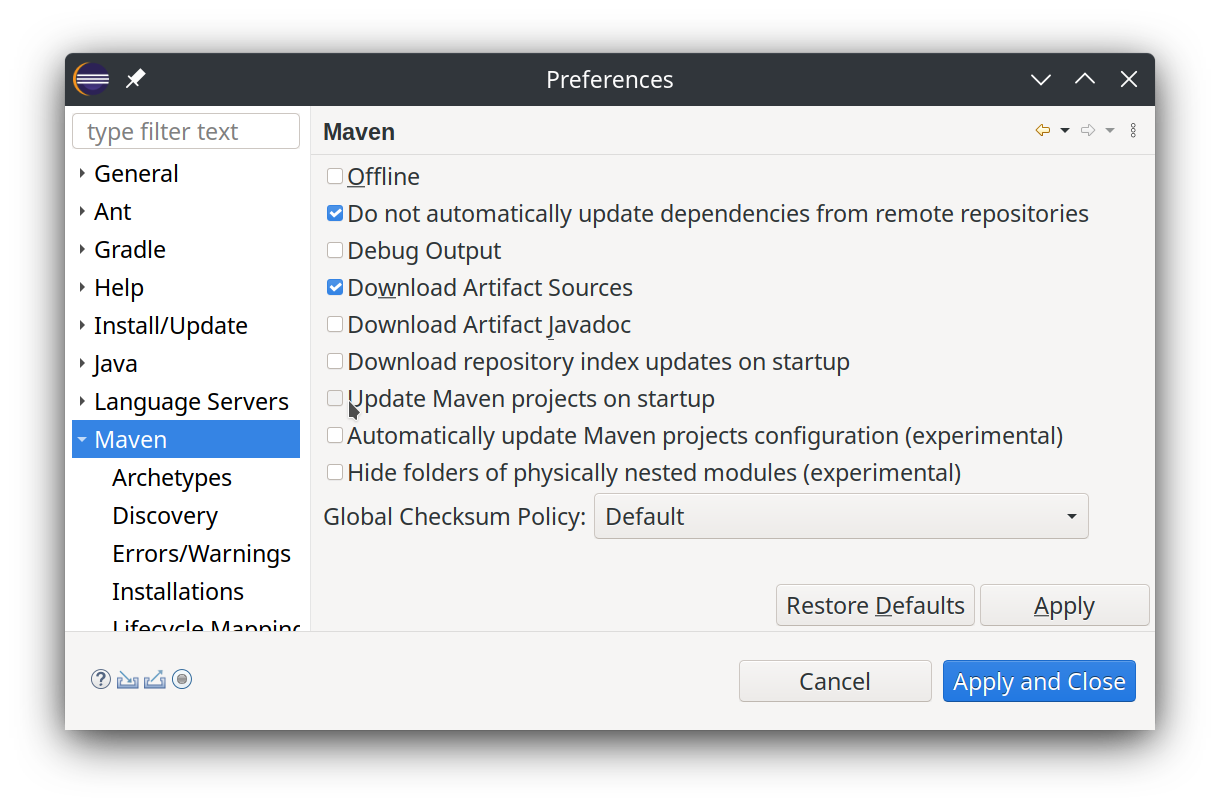Toggle the preference recorder circle icon
The image size is (1220, 807).
tap(182, 679)
